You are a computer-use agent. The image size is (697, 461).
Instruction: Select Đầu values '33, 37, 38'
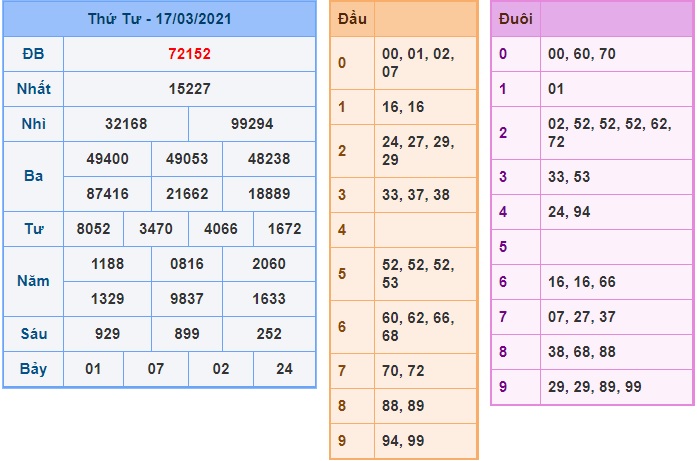(x=416, y=195)
